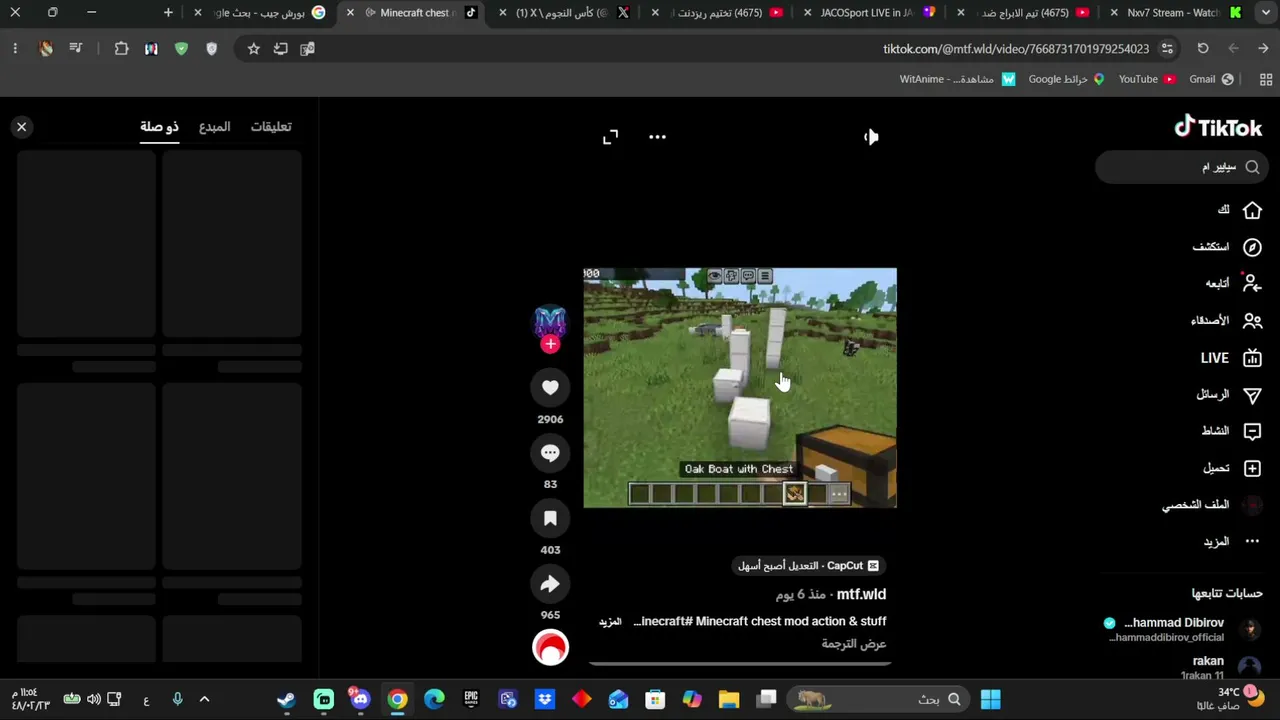Viewport: 1280px width, 720px height.
Task: Click the TikTok search input field
Action: (1181, 167)
